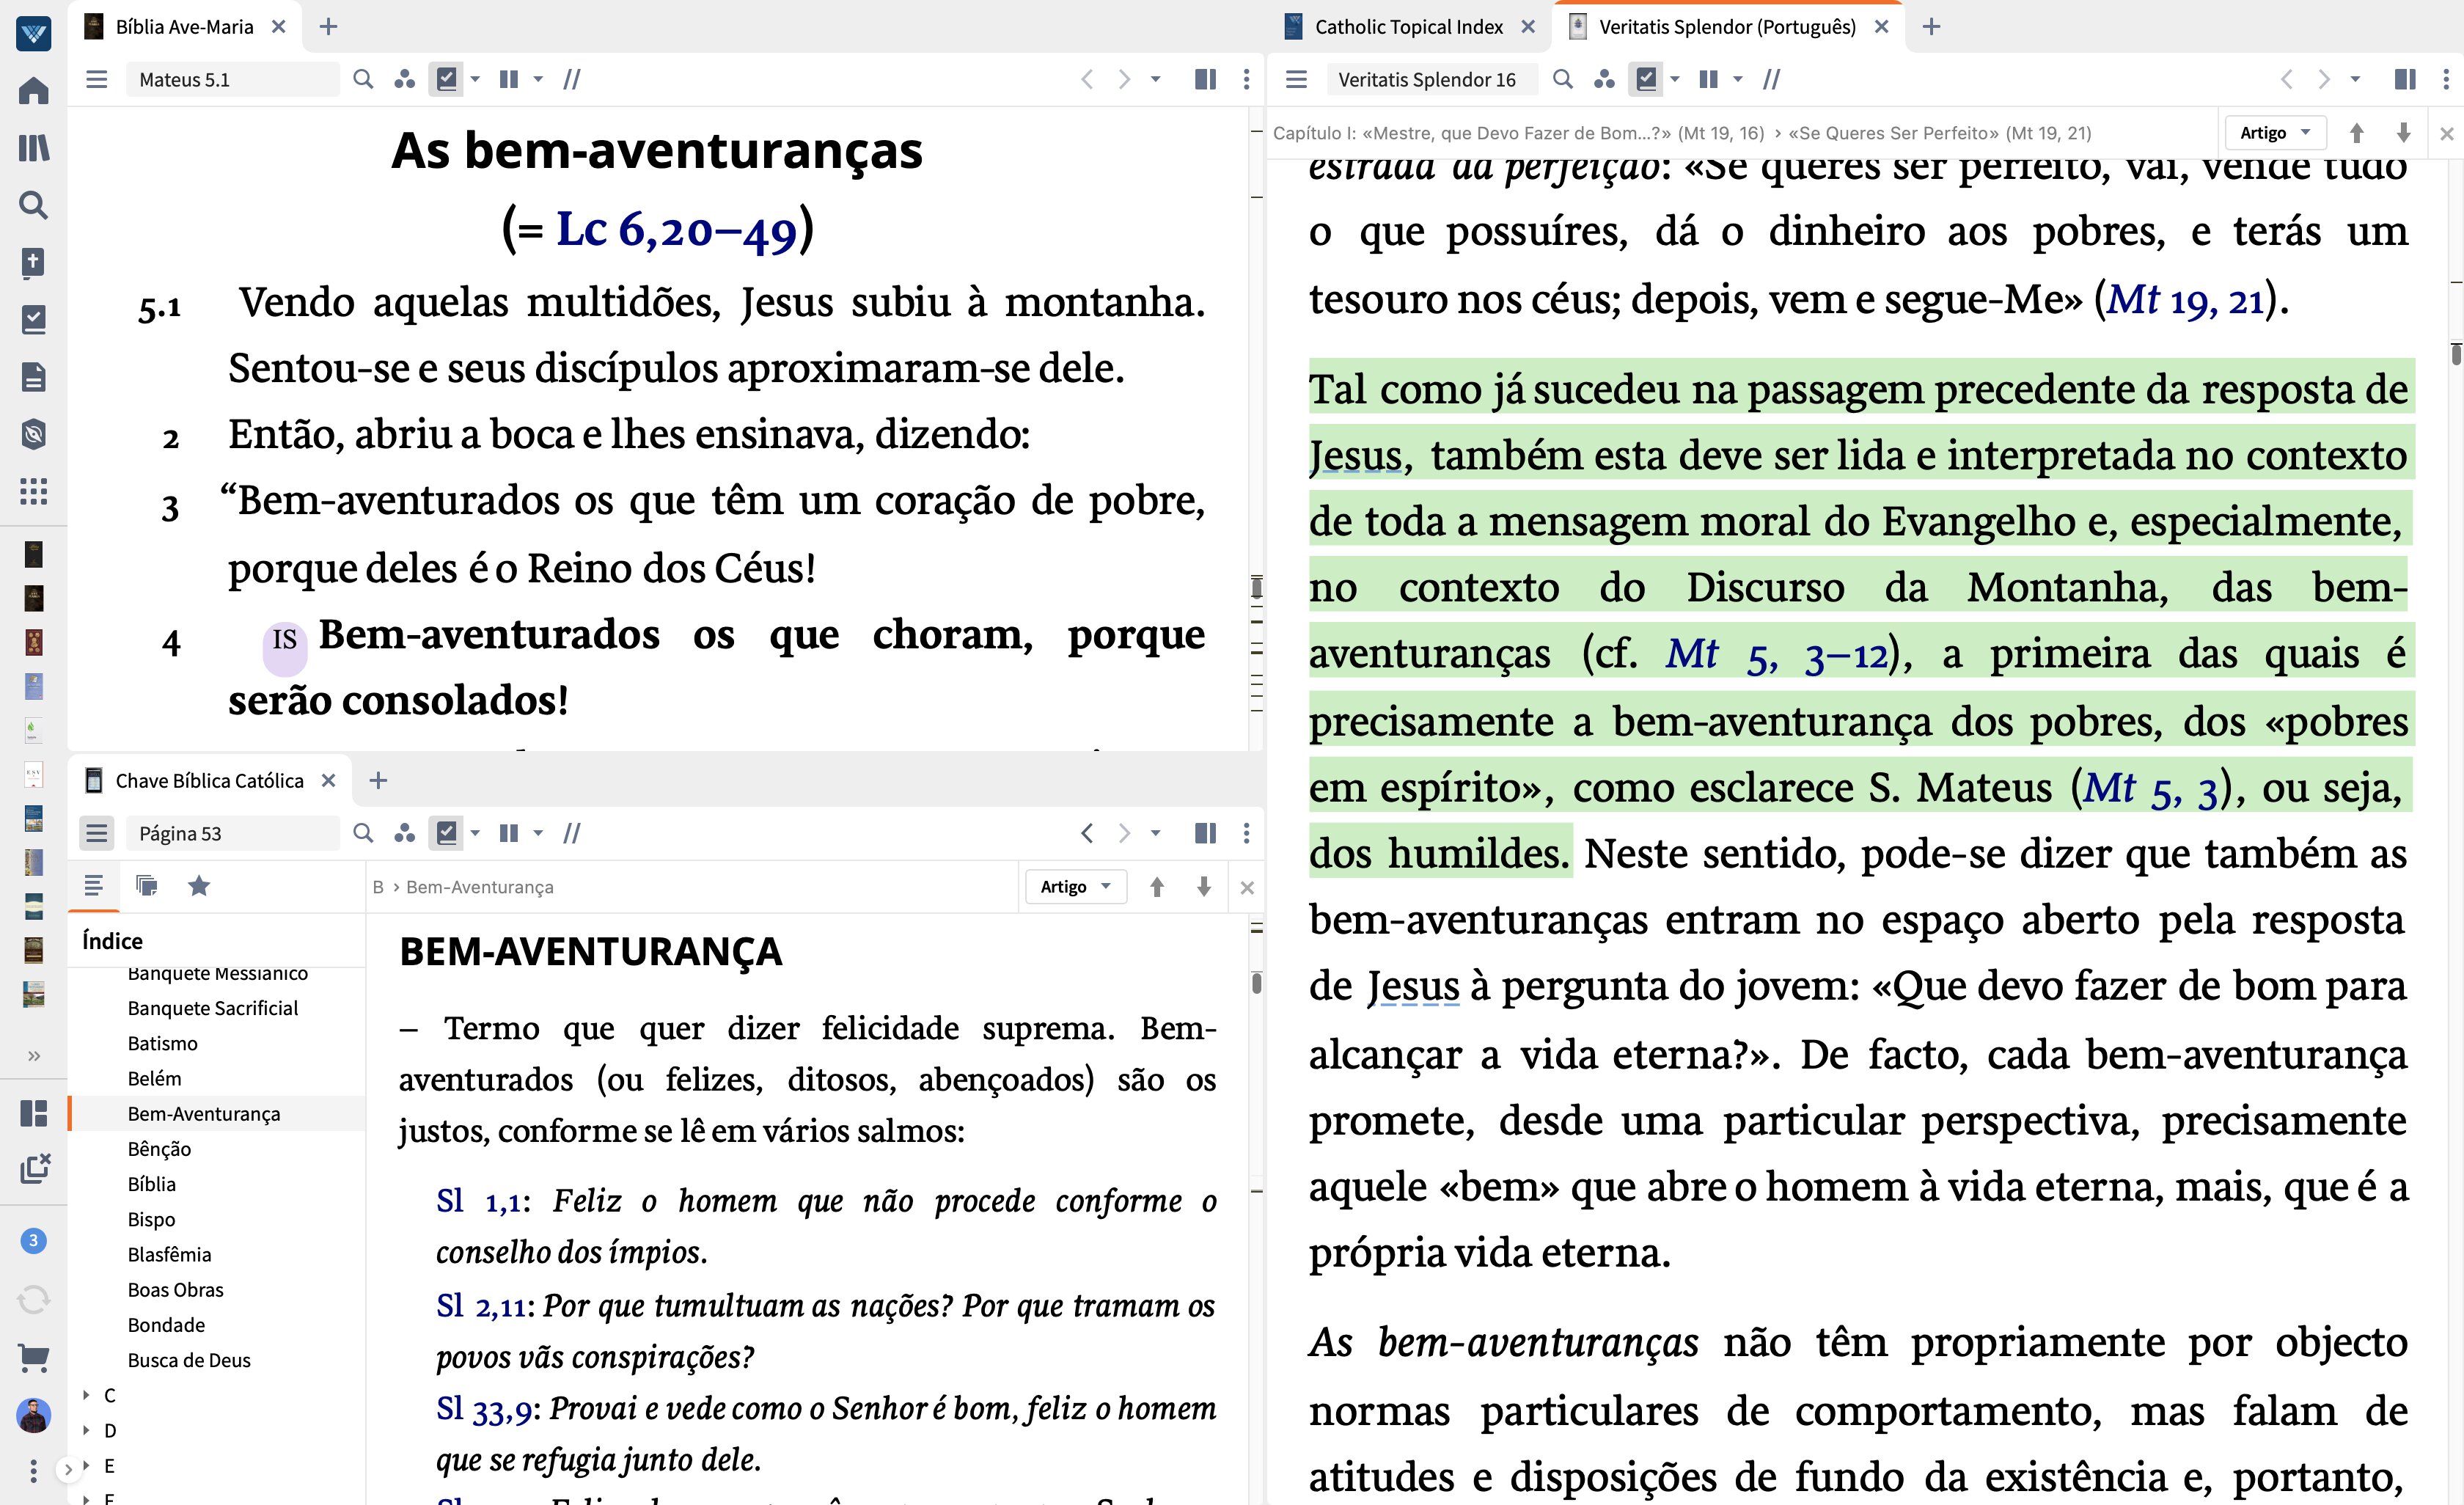The image size is (2464, 1505).
Task: Expand letter D in the Índice tree
Action: click(86, 1430)
